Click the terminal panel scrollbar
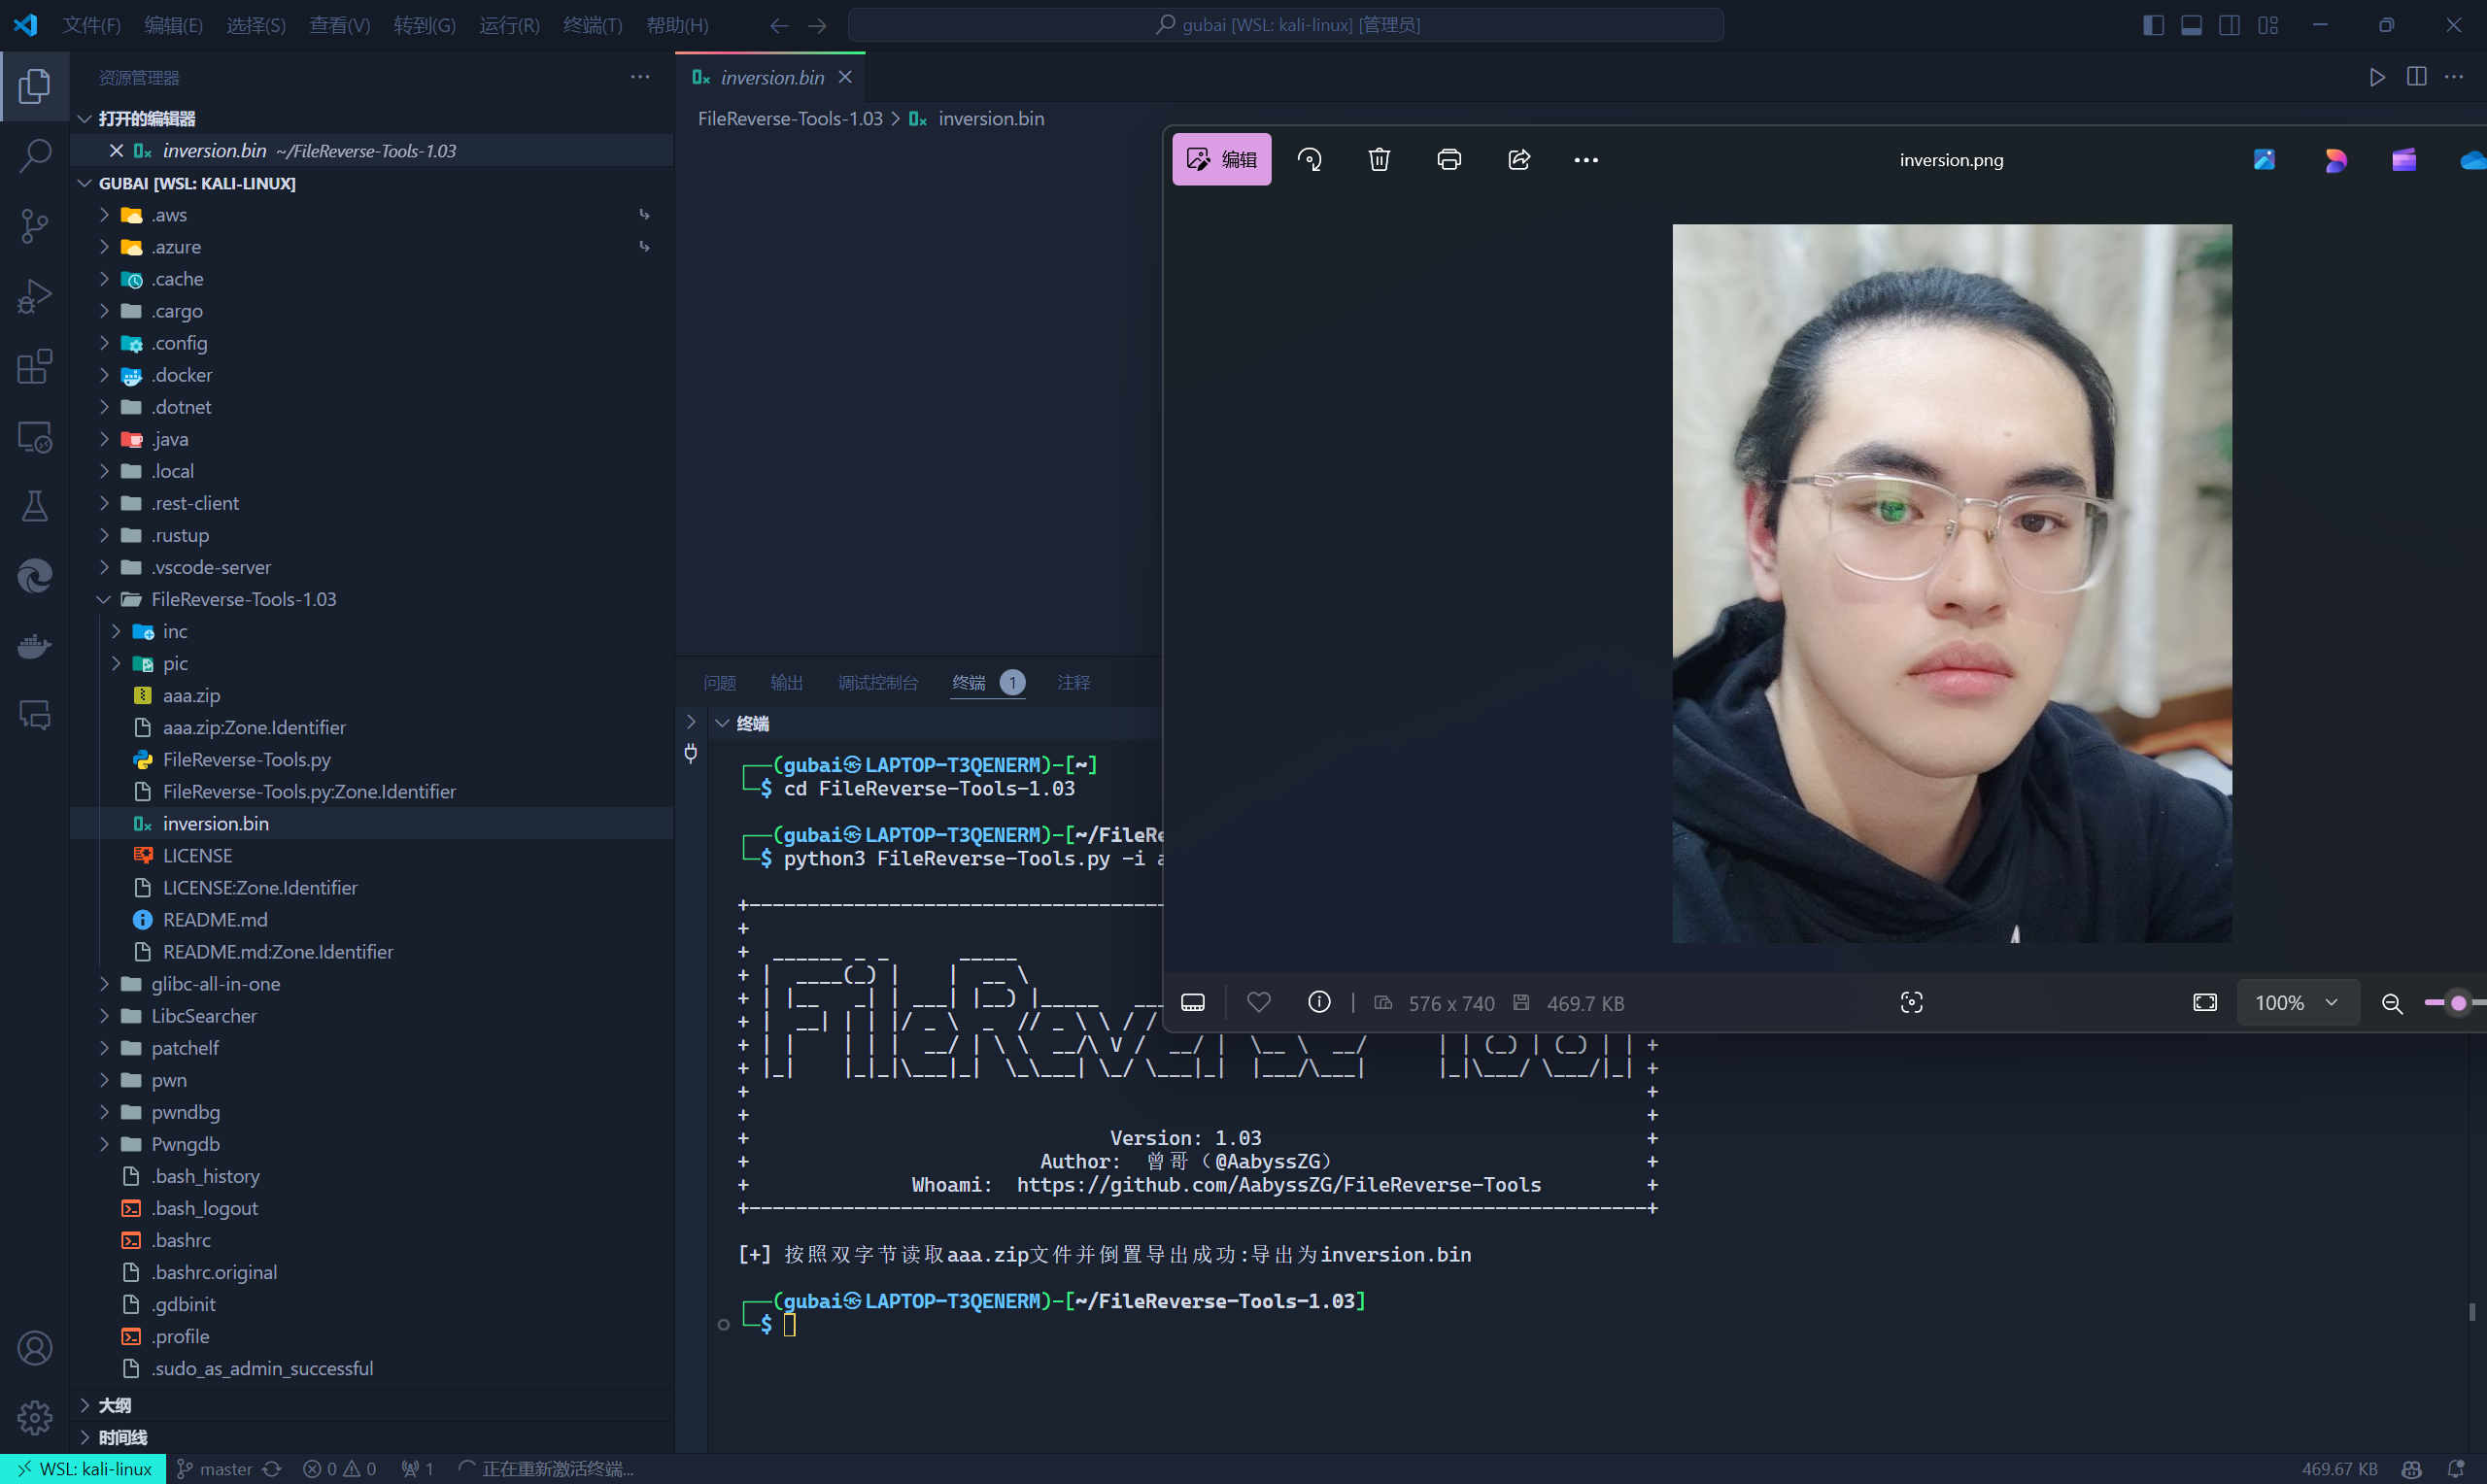2487x1484 pixels. (2471, 1311)
